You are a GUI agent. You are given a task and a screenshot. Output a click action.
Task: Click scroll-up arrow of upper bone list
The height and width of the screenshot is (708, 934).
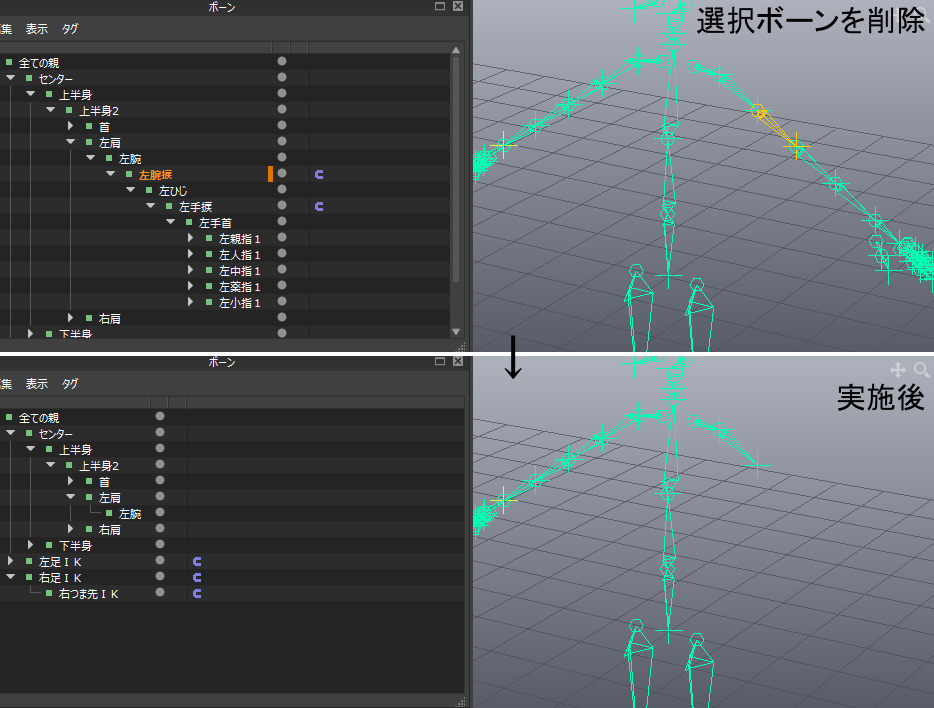pos(456,51)
